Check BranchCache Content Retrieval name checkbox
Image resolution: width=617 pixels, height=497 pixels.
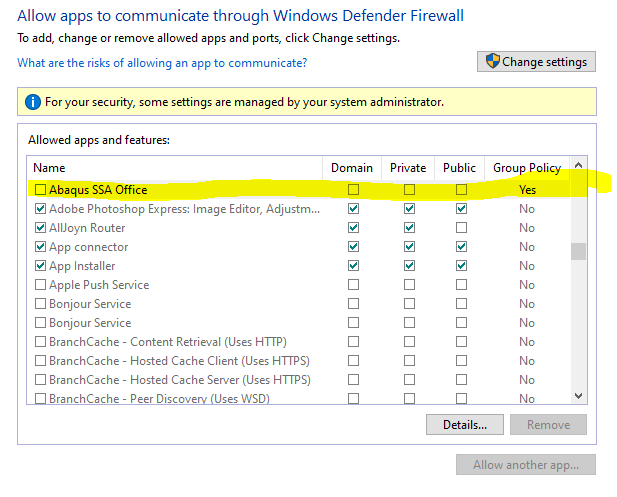pyautogui.click(x=40, y=342)
